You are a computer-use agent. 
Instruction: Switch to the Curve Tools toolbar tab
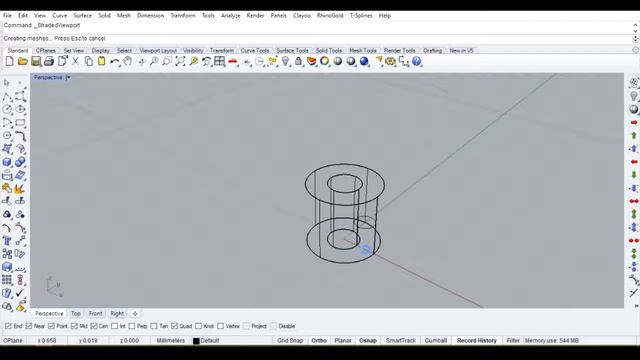point(255,51)
